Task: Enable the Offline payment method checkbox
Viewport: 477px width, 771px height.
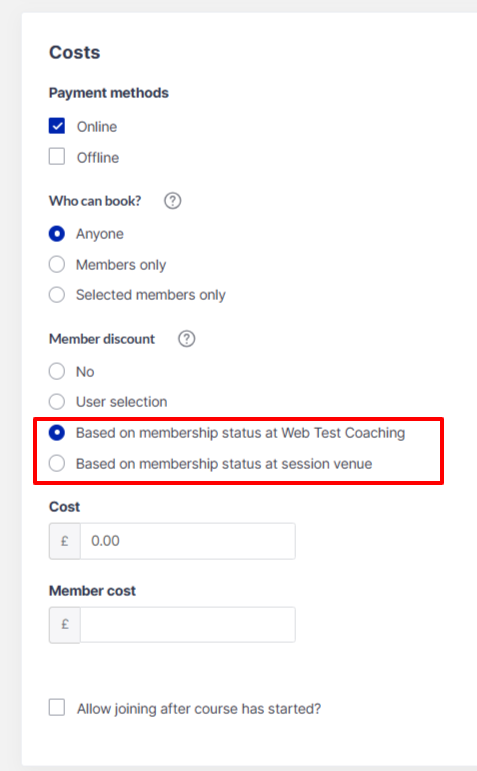Action: [57, 157]
